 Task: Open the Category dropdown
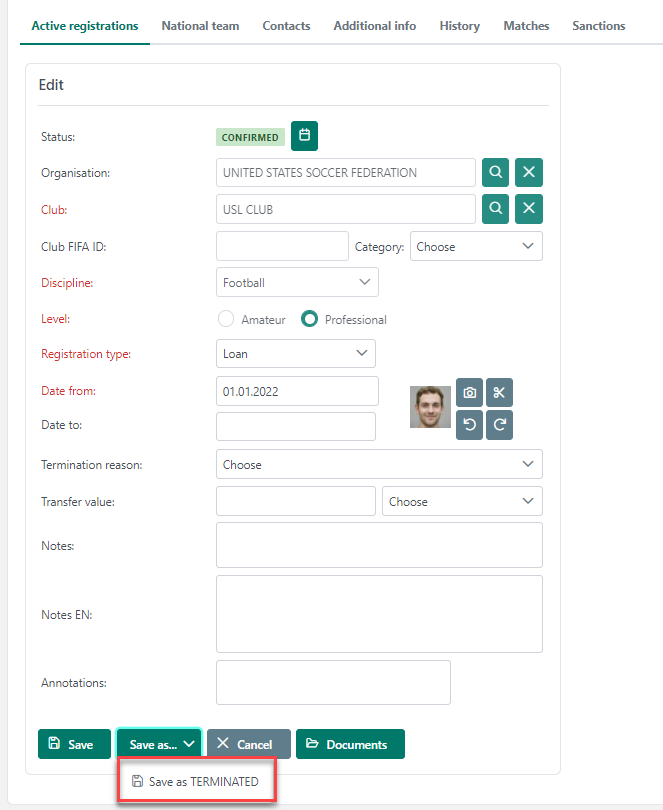pos(476,247)
